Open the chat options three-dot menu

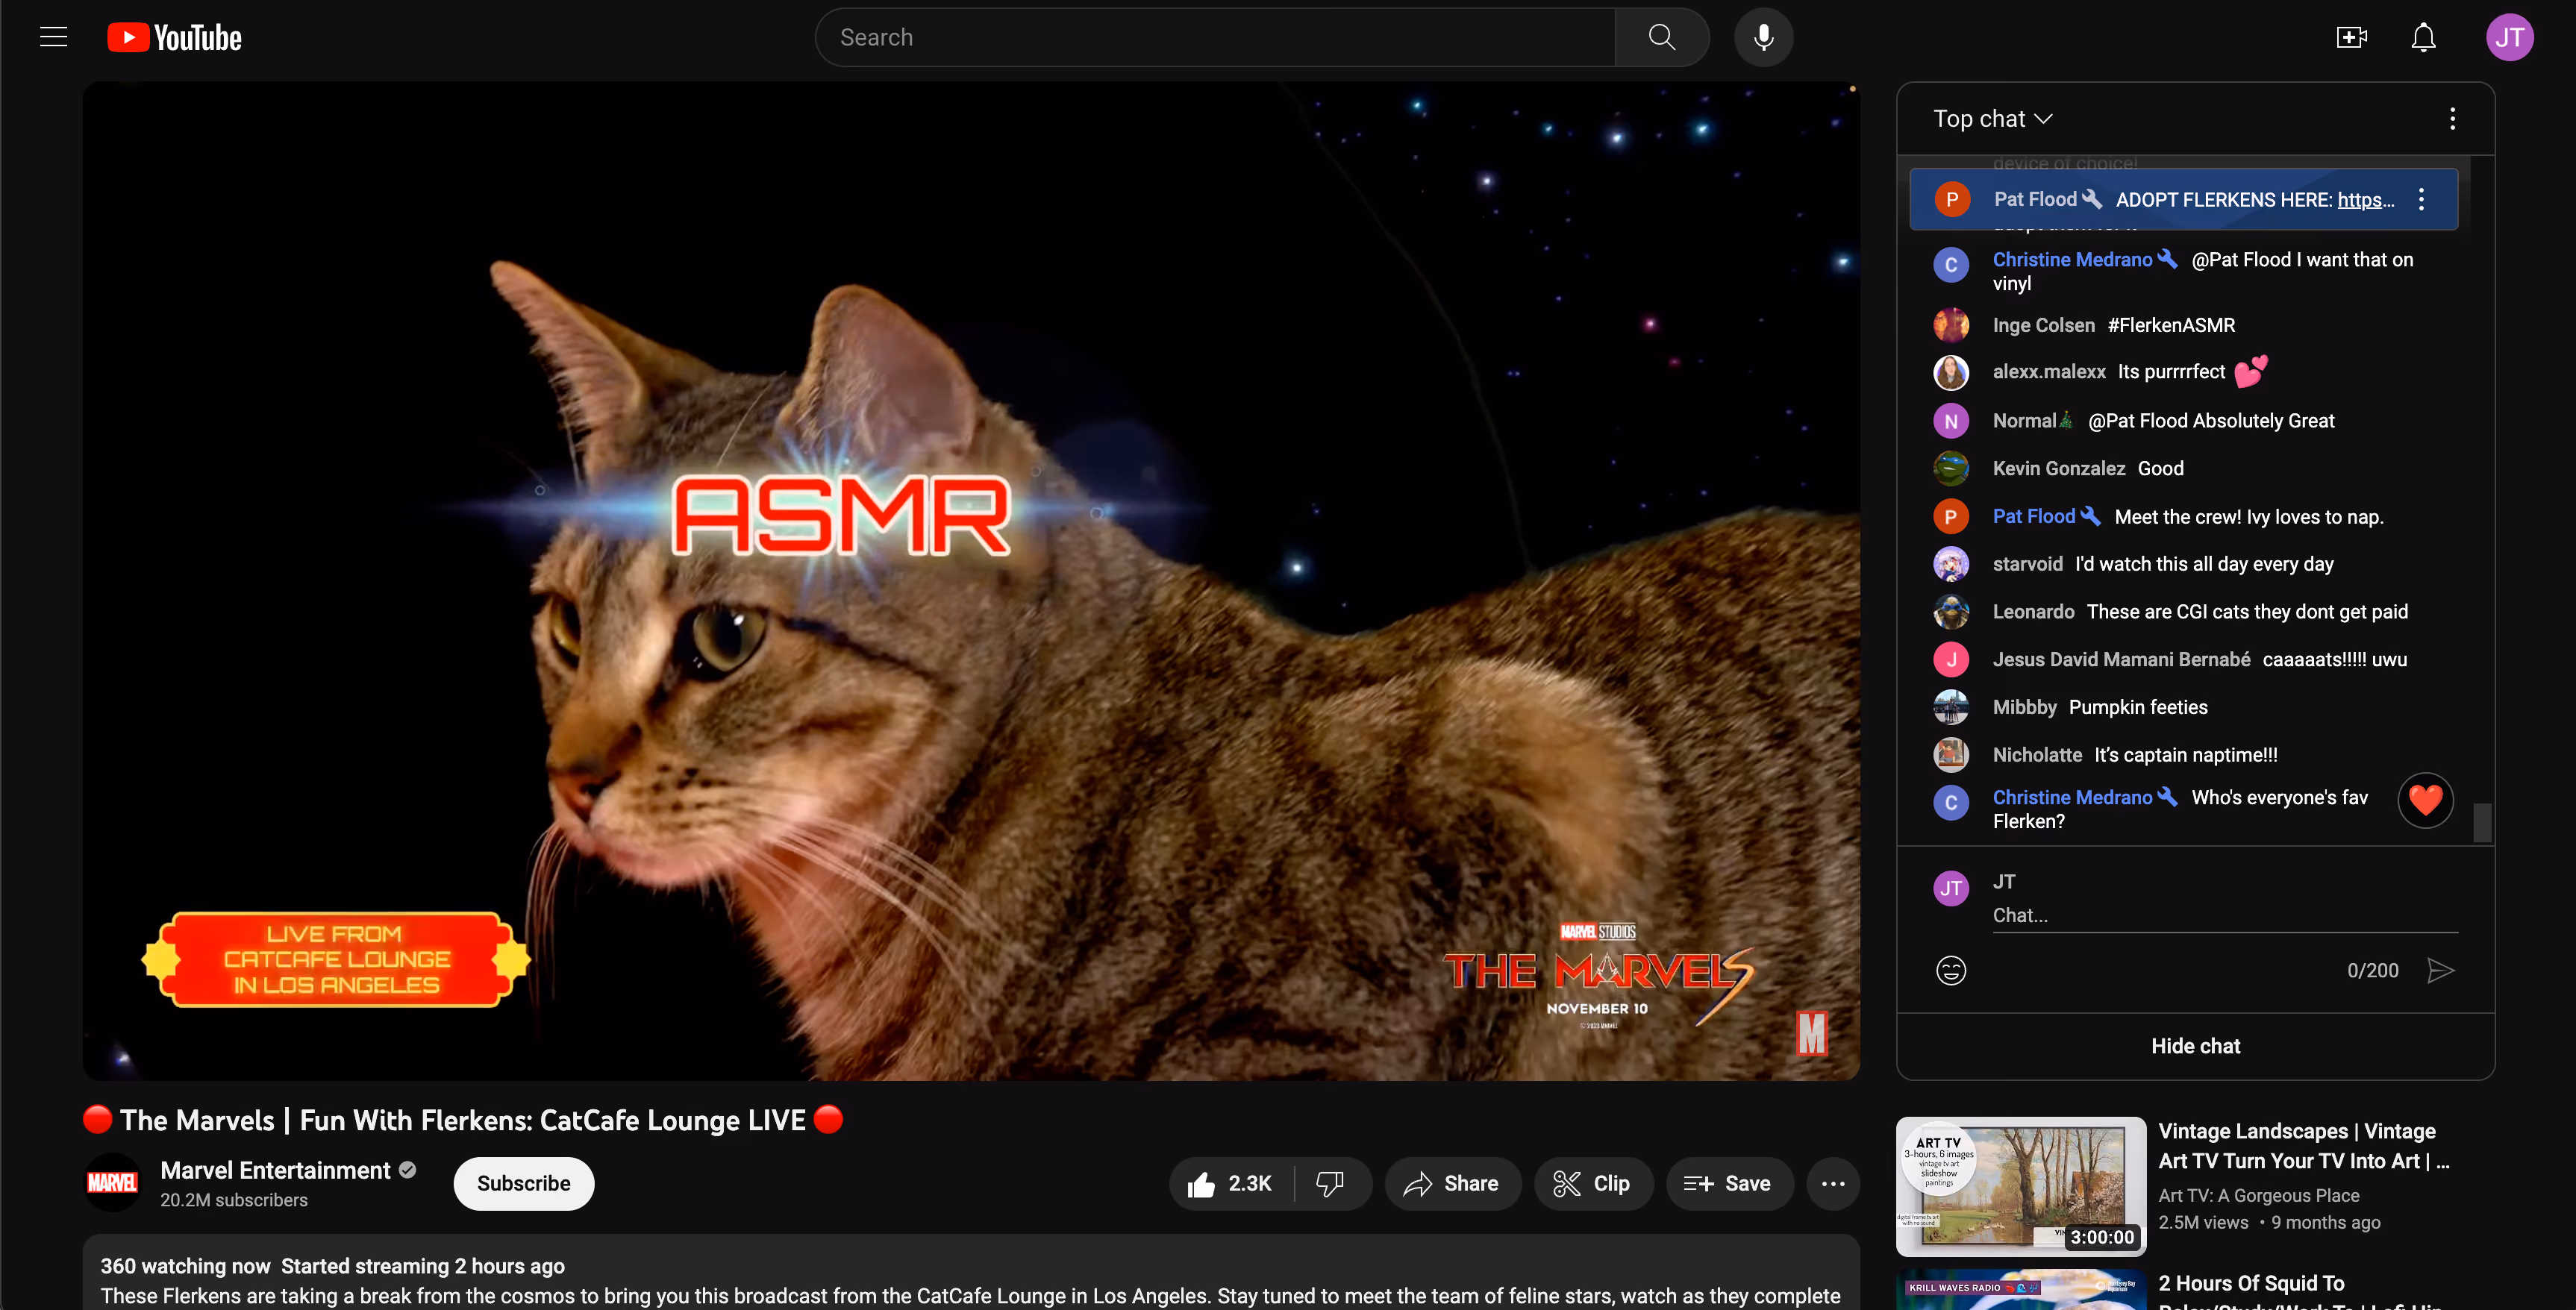(x=2452, y=119)
